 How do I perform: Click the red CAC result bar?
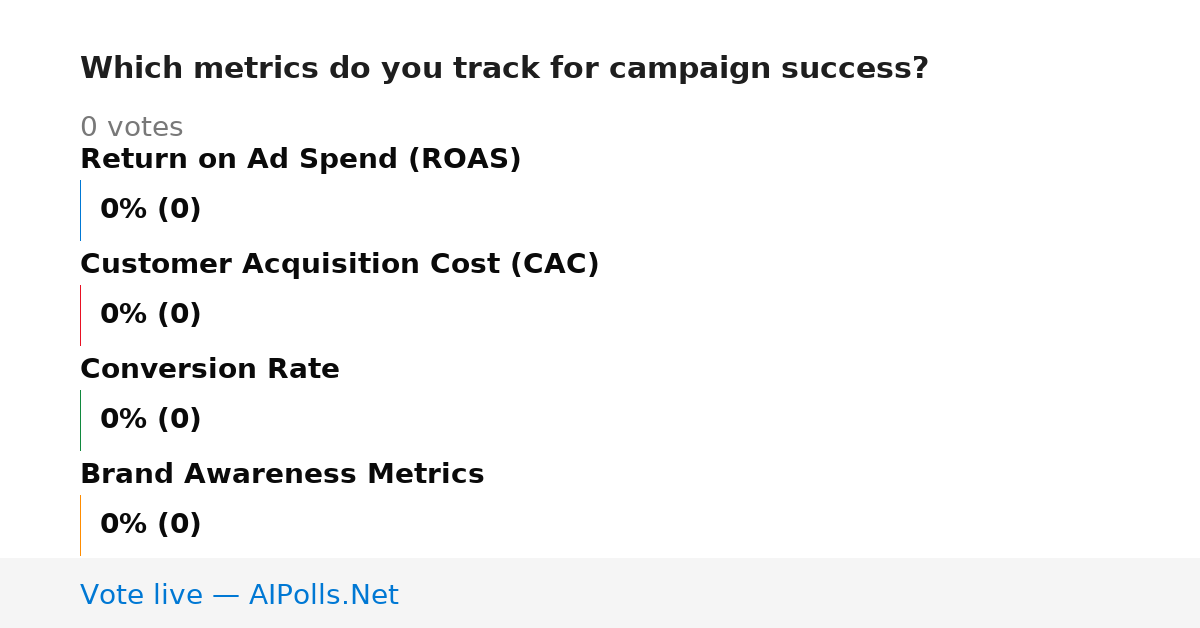80,315
